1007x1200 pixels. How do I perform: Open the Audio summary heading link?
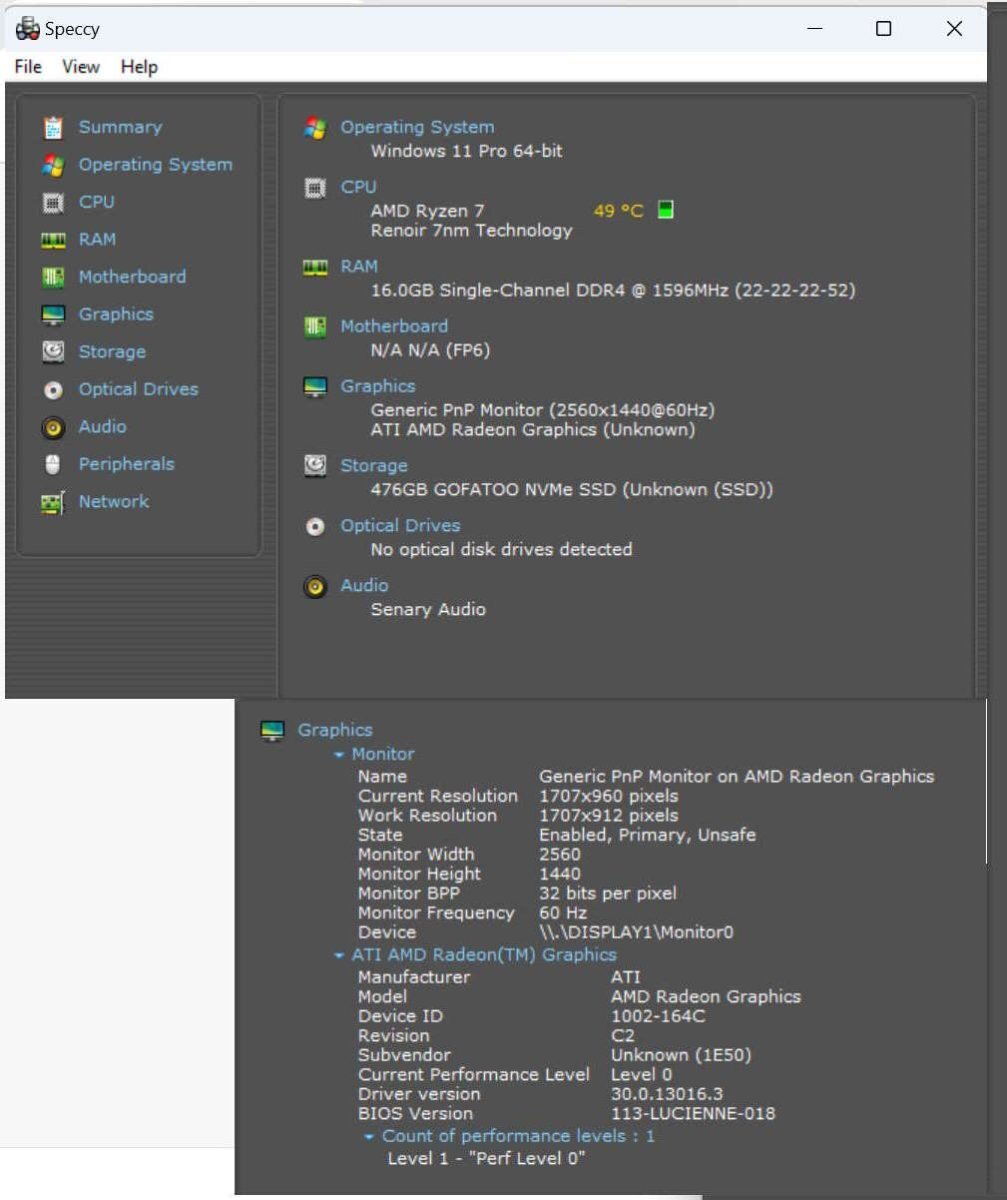[364, 585]
